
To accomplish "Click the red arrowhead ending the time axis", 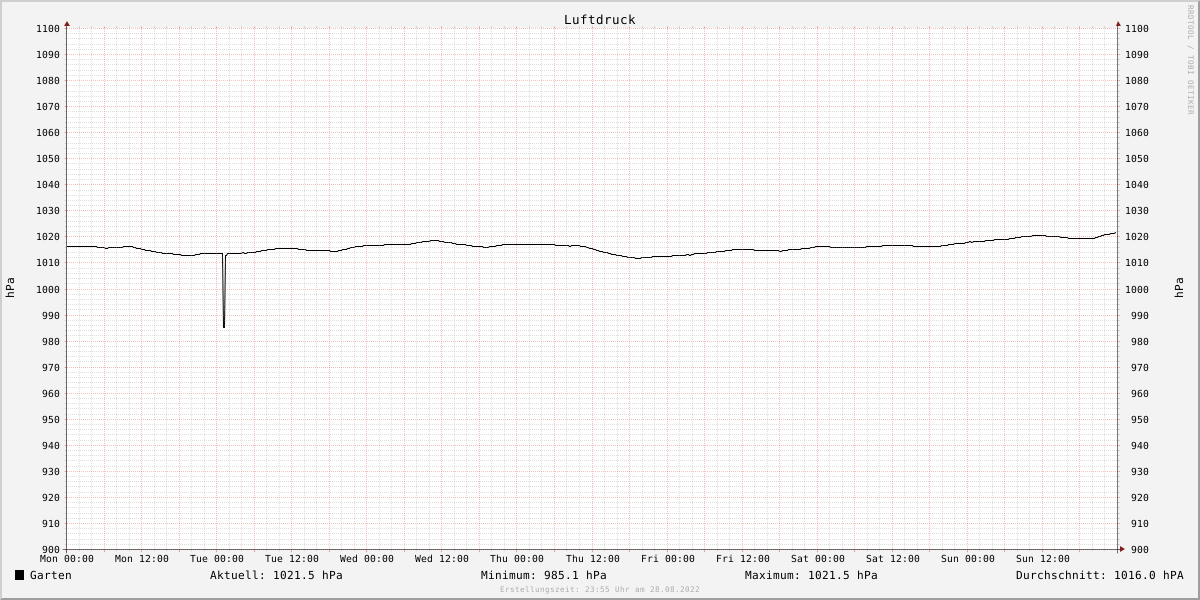I will (1121, 549).
